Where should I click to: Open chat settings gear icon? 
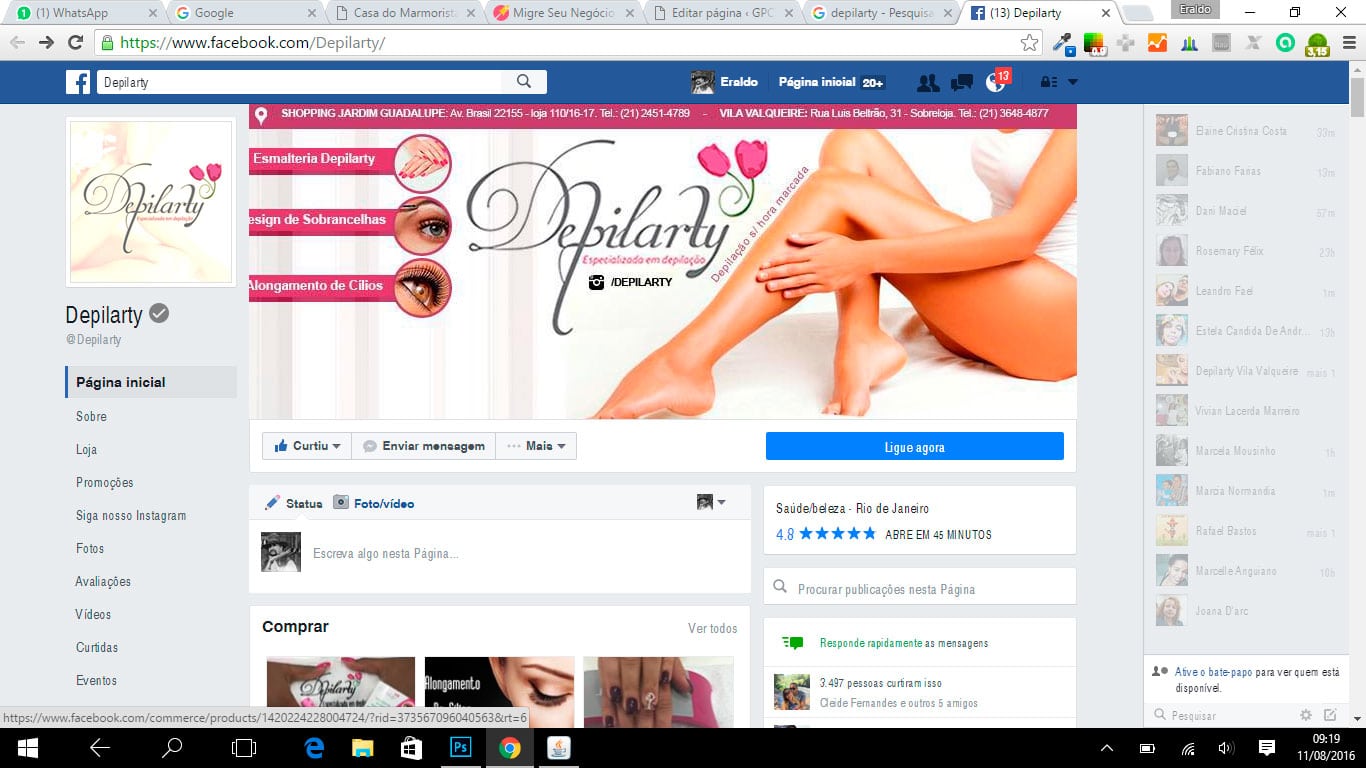coord(1305,715)
